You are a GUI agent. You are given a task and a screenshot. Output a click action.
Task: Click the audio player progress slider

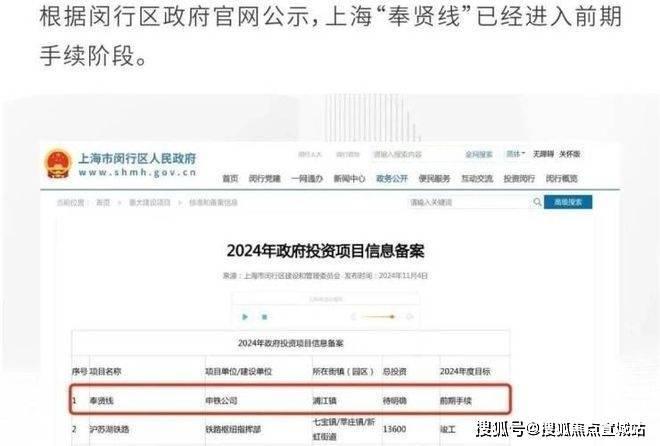coord(378,316)
